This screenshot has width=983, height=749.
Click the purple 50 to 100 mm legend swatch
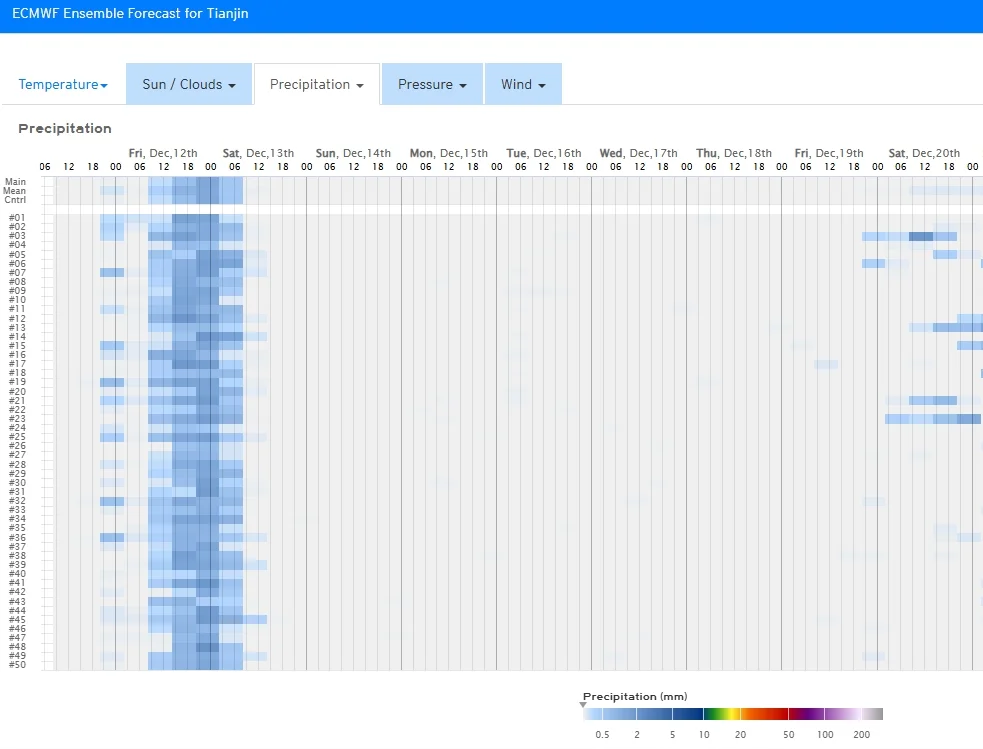(x=806, y=714)
